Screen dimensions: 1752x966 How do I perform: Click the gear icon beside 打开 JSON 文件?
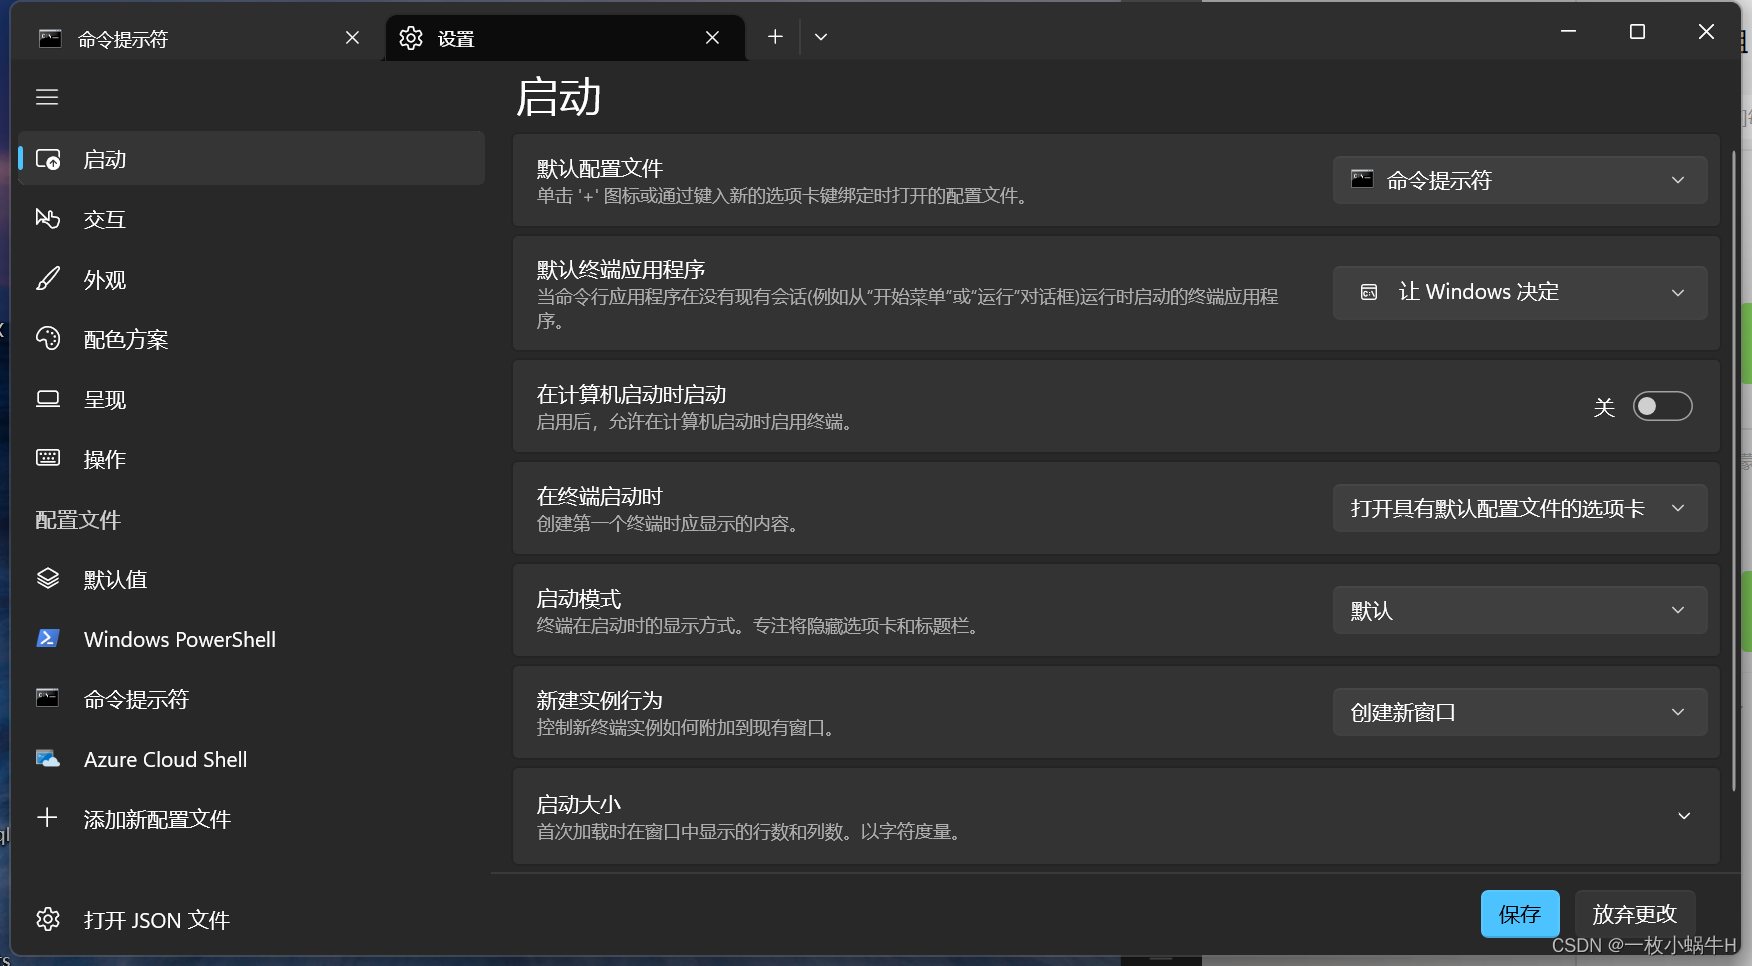click(x=48, y=919)
